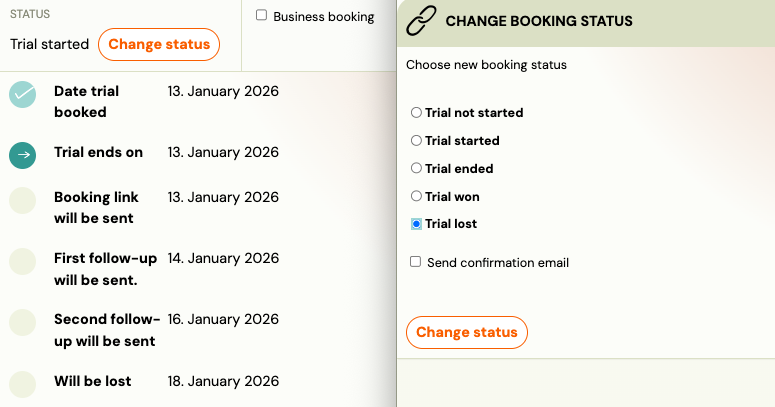Click the circle beside Will be lost
Image resolution: width=775 pixels, height=407 pixels.
point(23,382)
